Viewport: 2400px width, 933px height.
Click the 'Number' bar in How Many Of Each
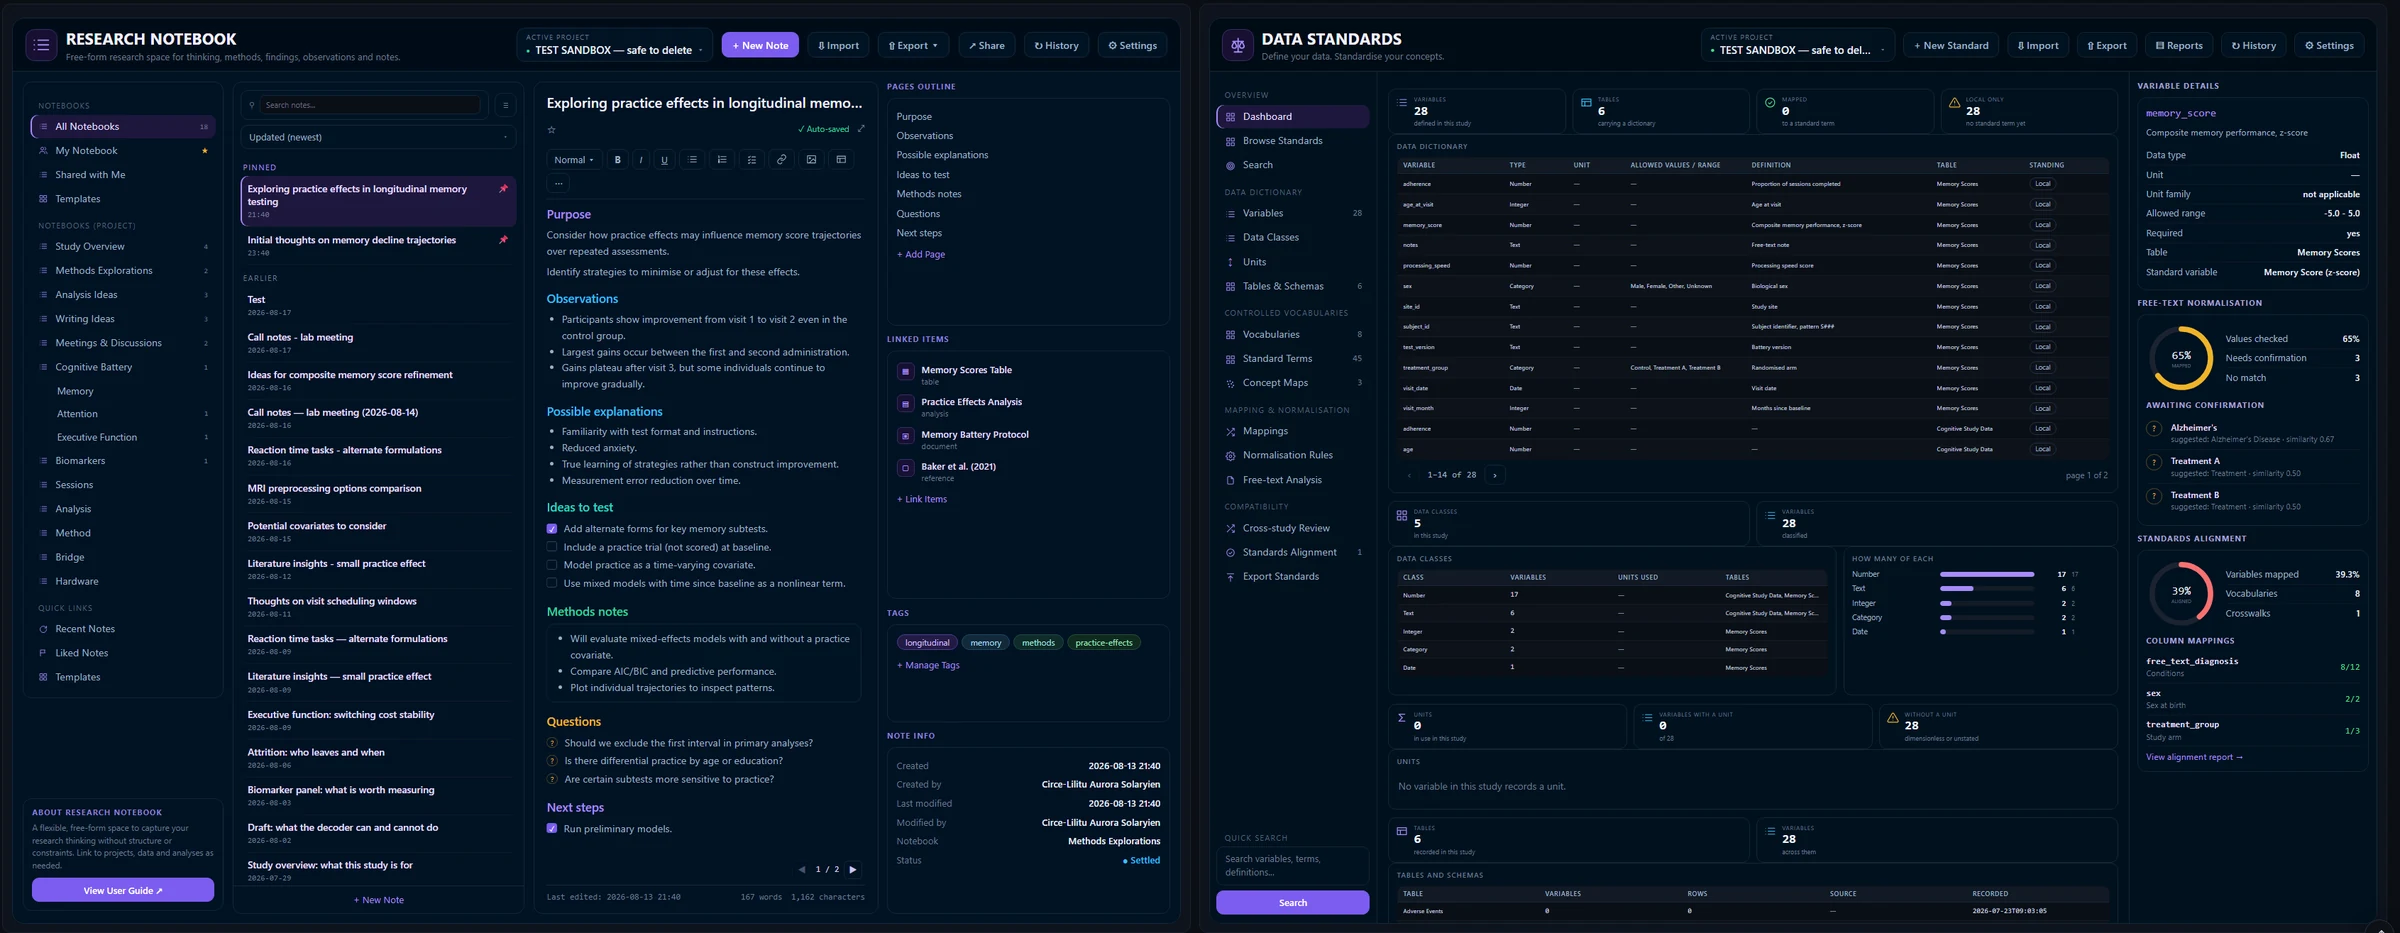click(x=1986, y=574)
